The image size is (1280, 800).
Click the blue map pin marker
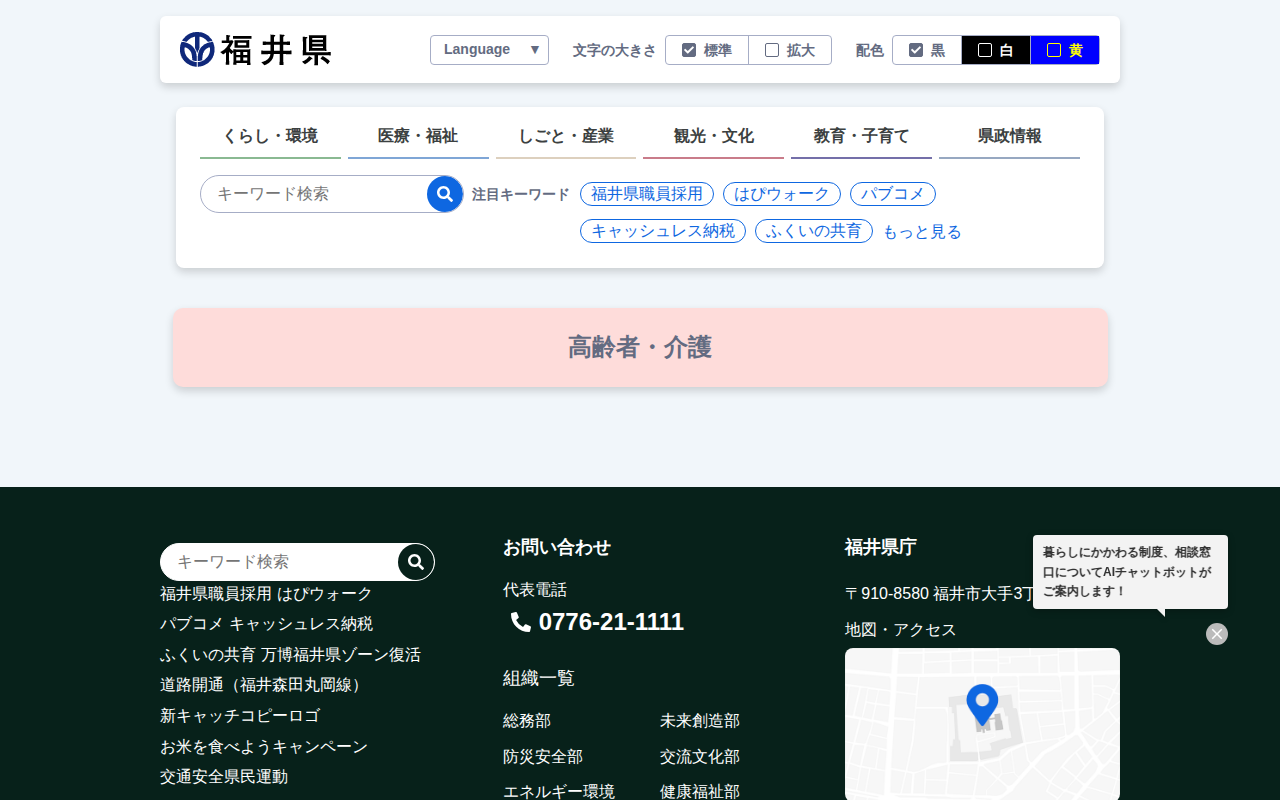pyautogui.click(x=982, y=703)
